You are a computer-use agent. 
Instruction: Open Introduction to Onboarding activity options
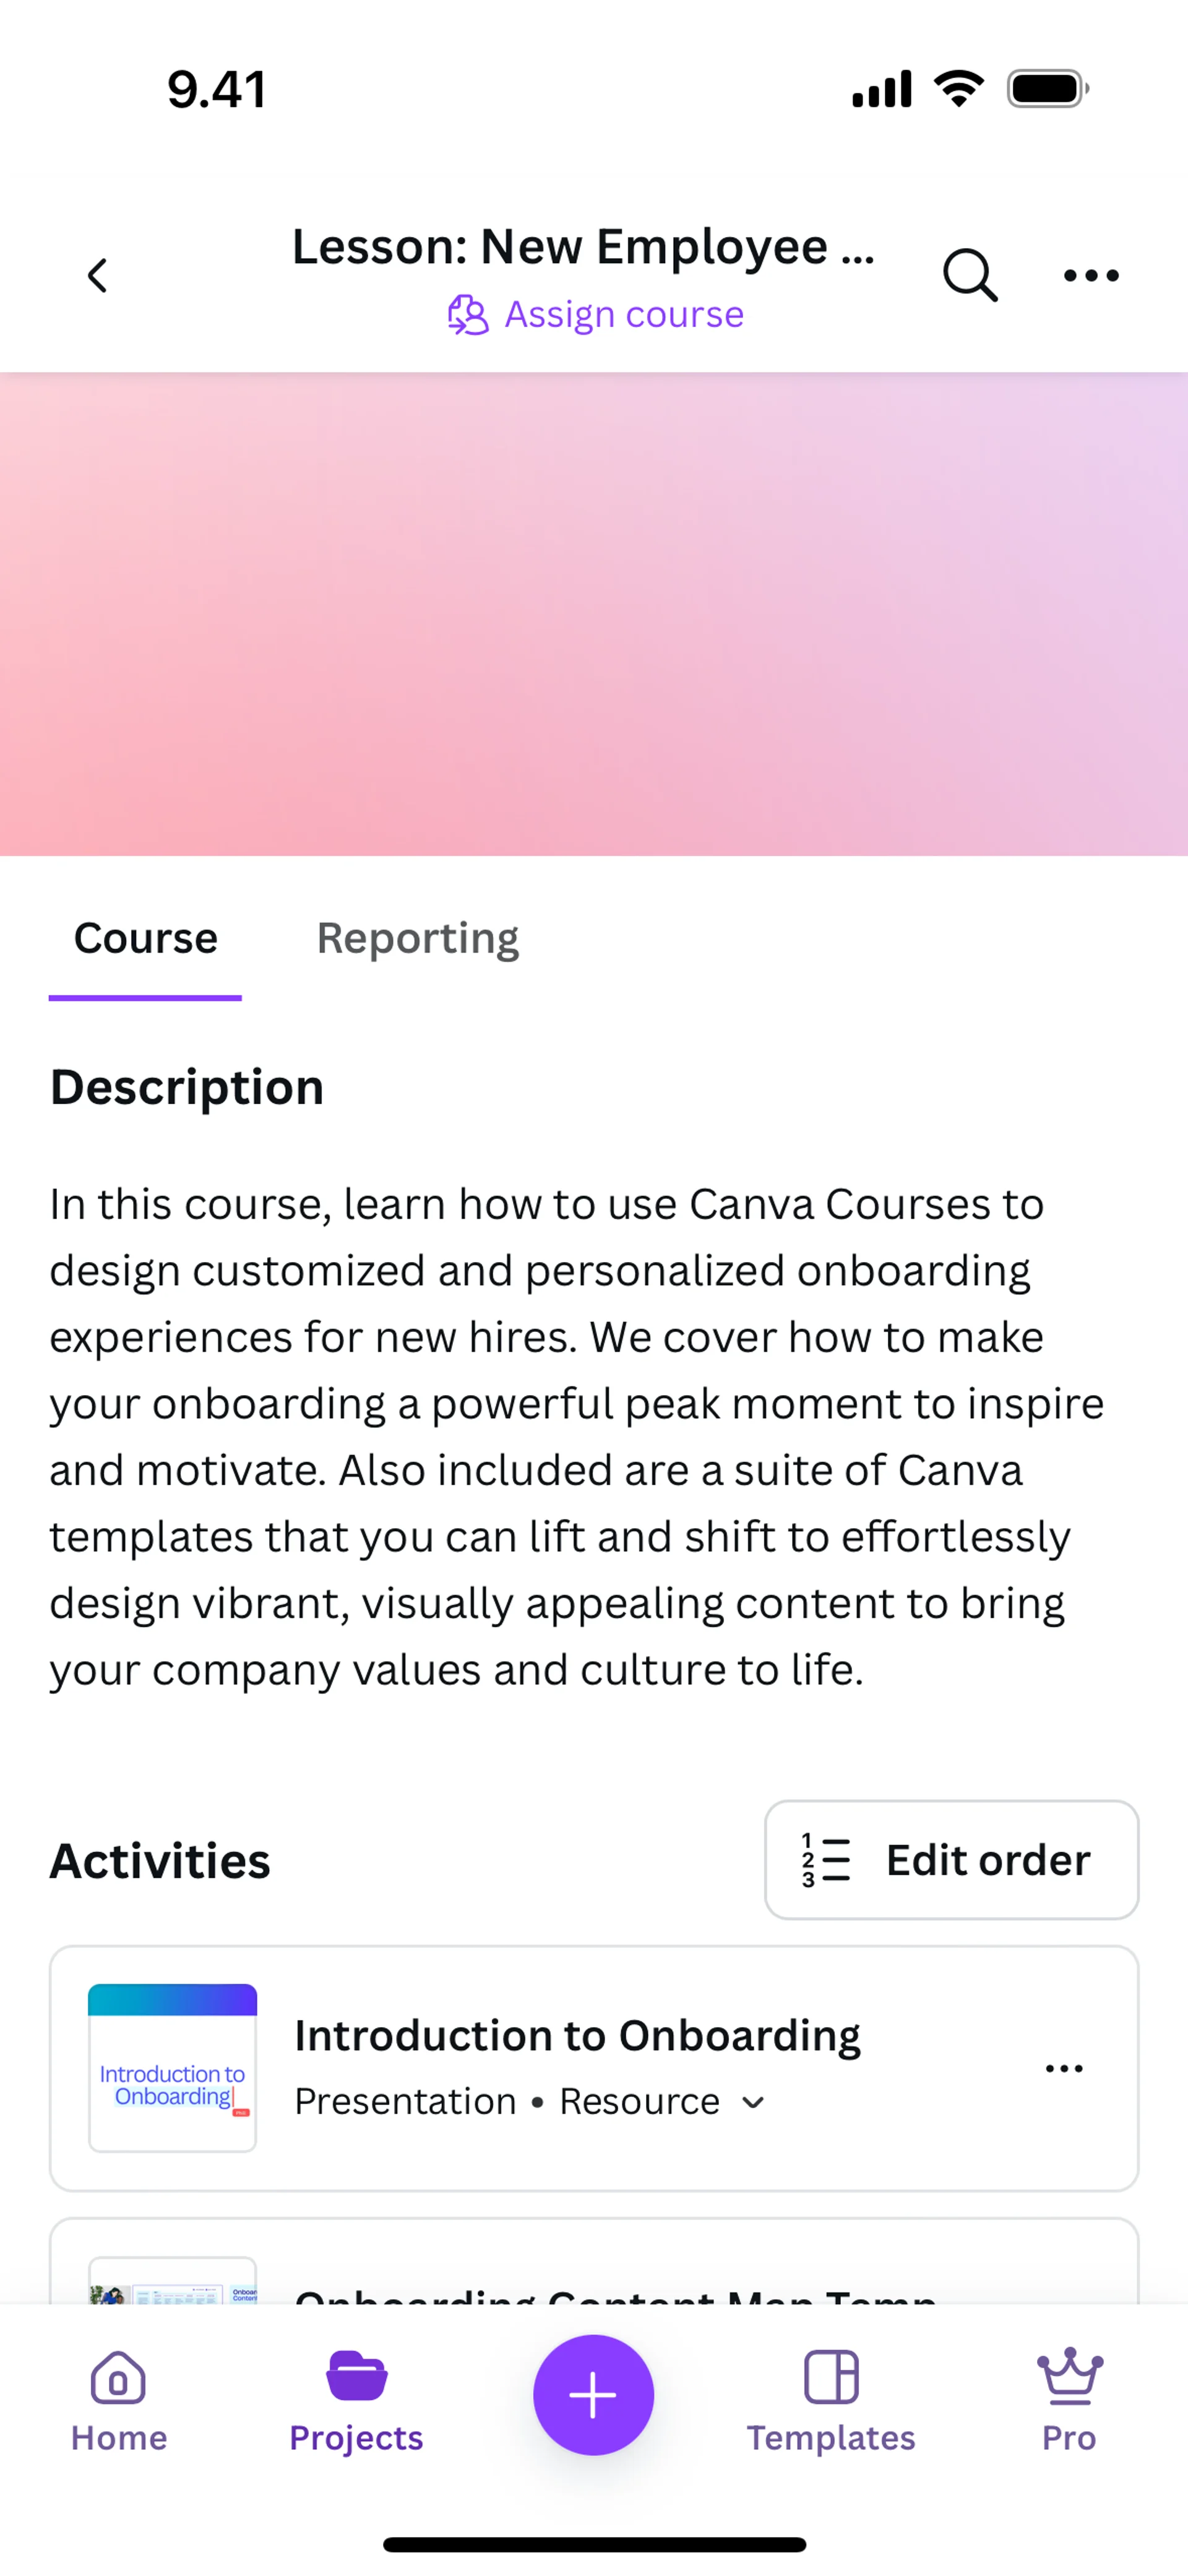click(1063, 2068)
